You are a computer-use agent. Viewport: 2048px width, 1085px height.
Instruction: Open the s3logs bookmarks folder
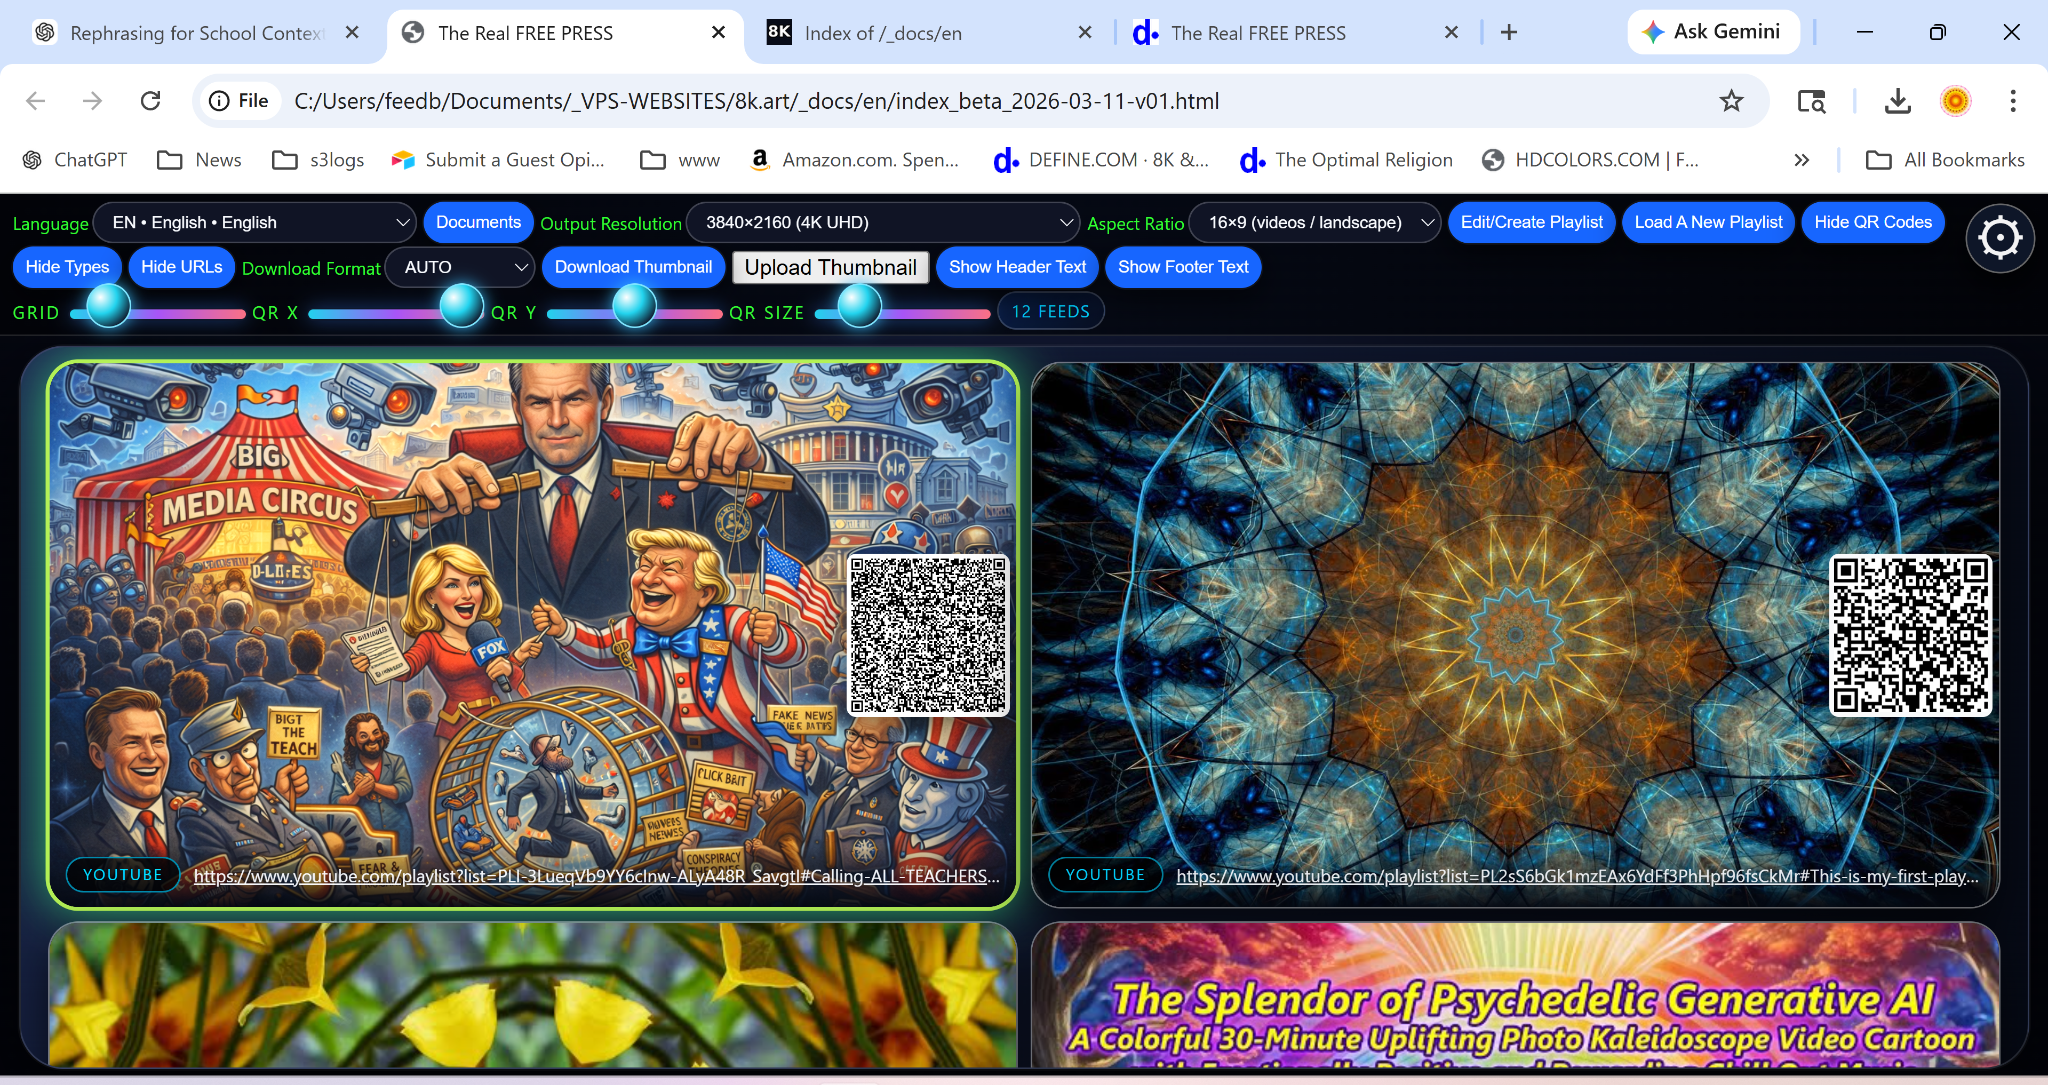coord(318,160)
